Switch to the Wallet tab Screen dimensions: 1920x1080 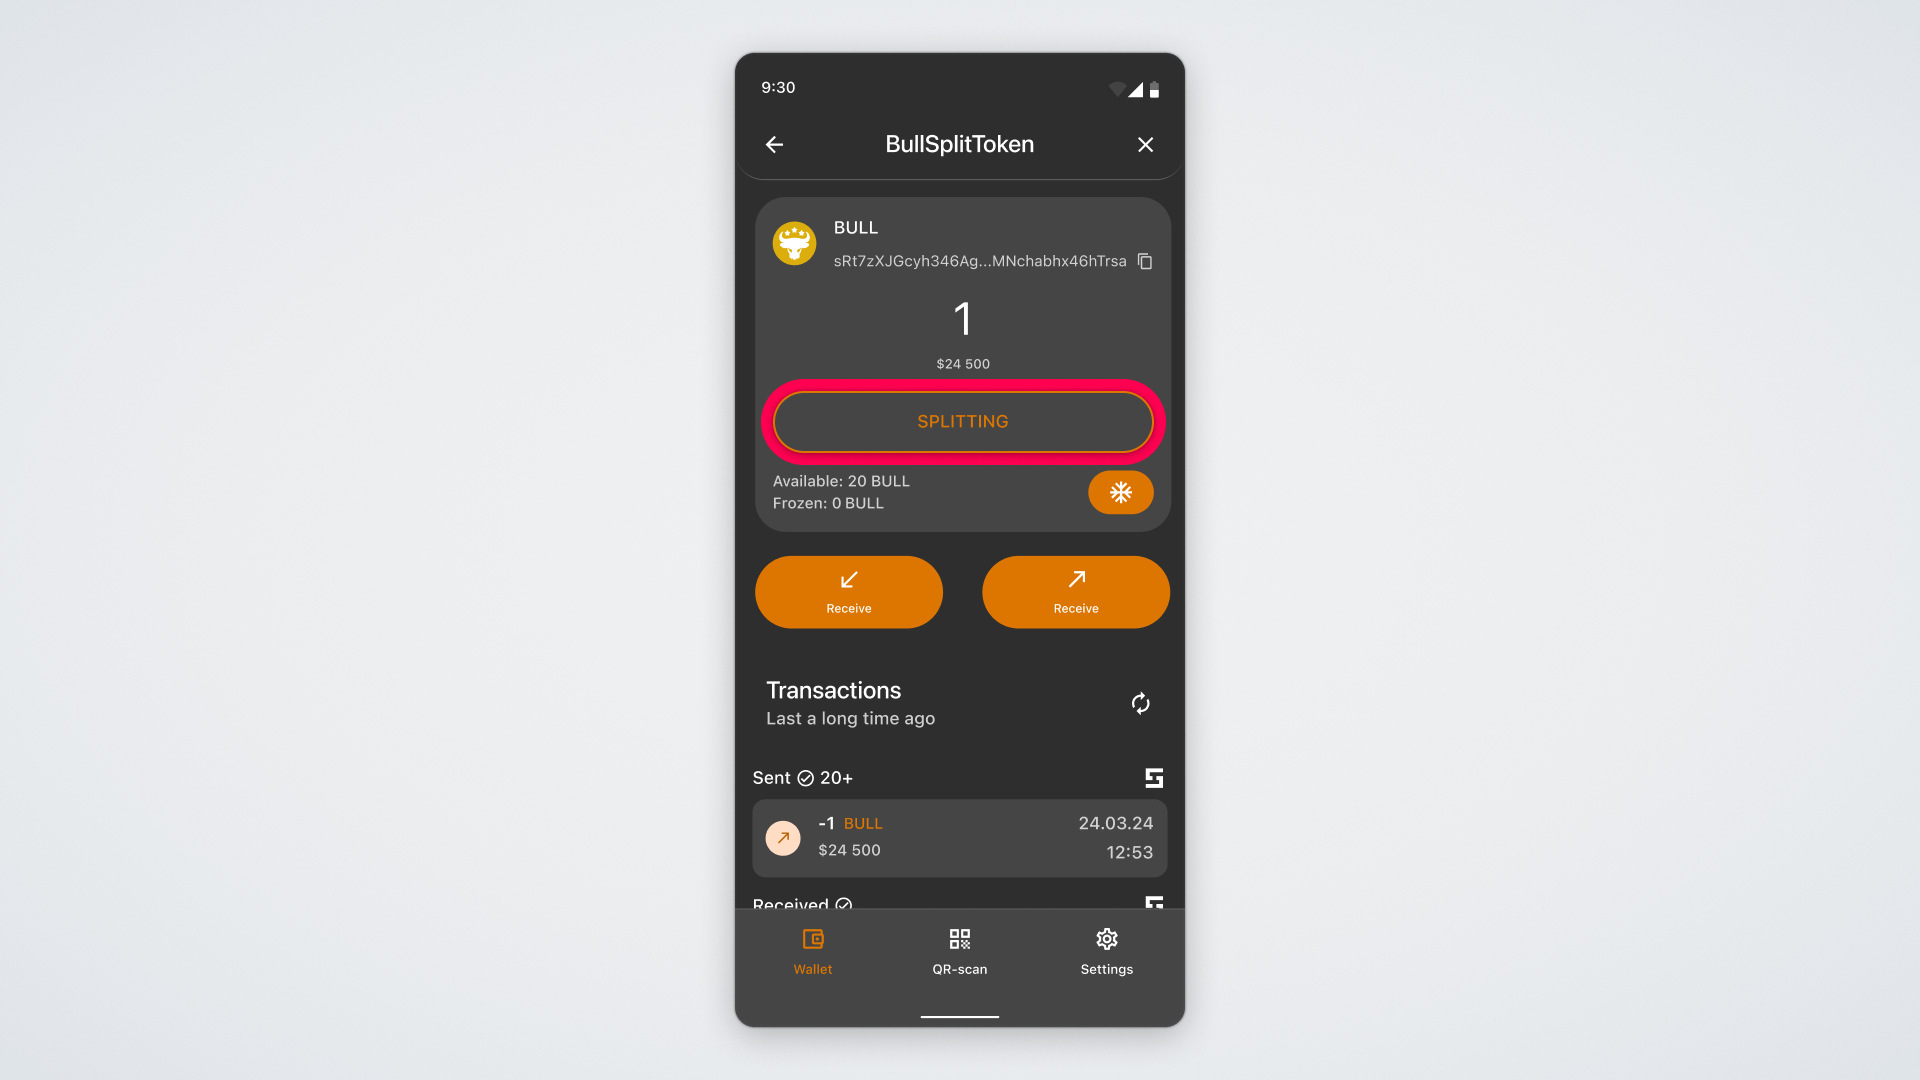tap(813, 952)
